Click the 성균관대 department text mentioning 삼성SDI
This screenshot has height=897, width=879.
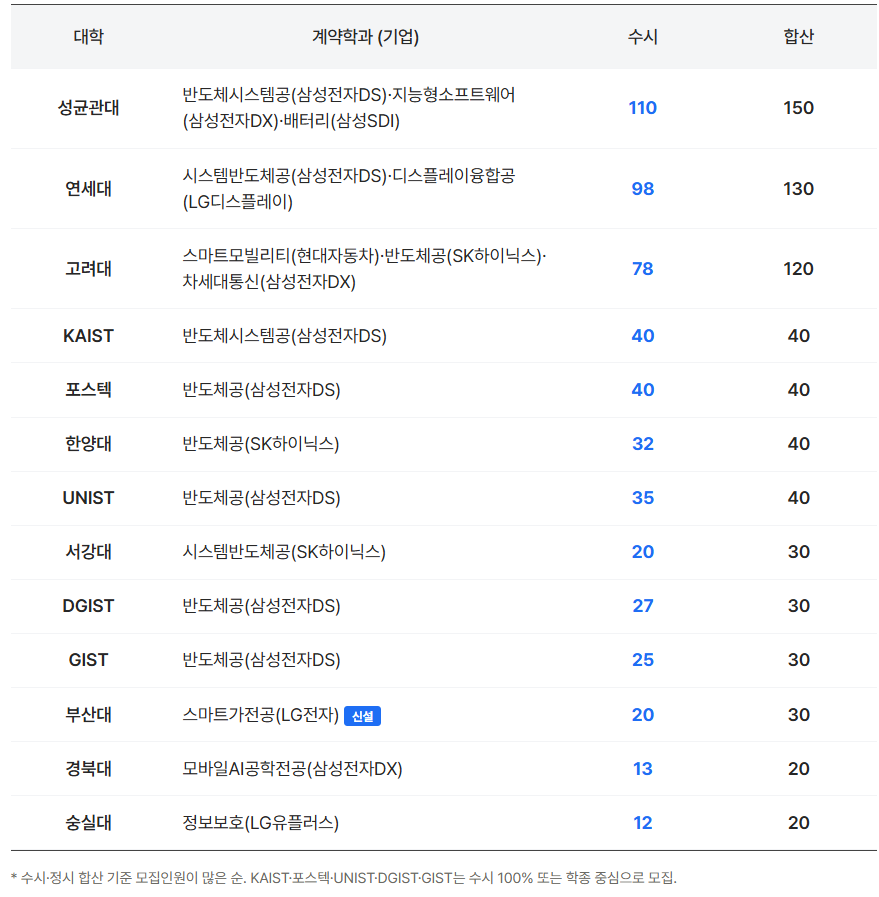(x=348, y=108)
